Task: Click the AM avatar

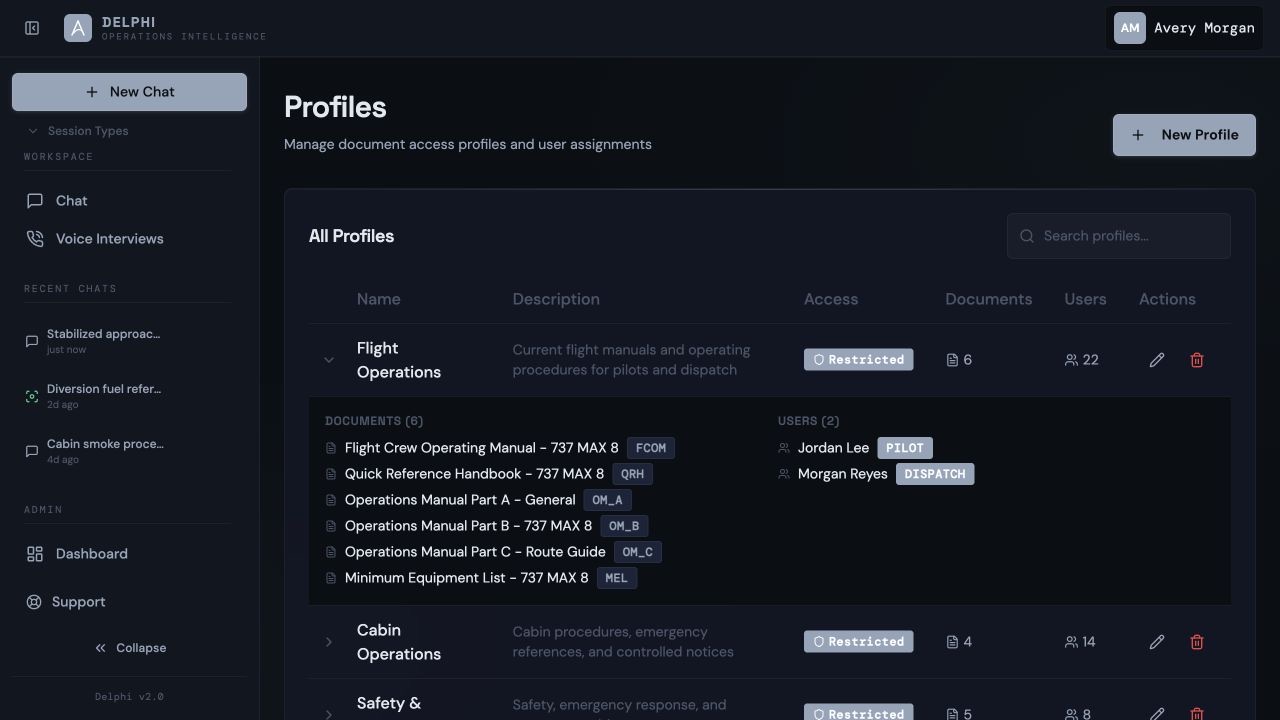Action: pos(1130,28)
